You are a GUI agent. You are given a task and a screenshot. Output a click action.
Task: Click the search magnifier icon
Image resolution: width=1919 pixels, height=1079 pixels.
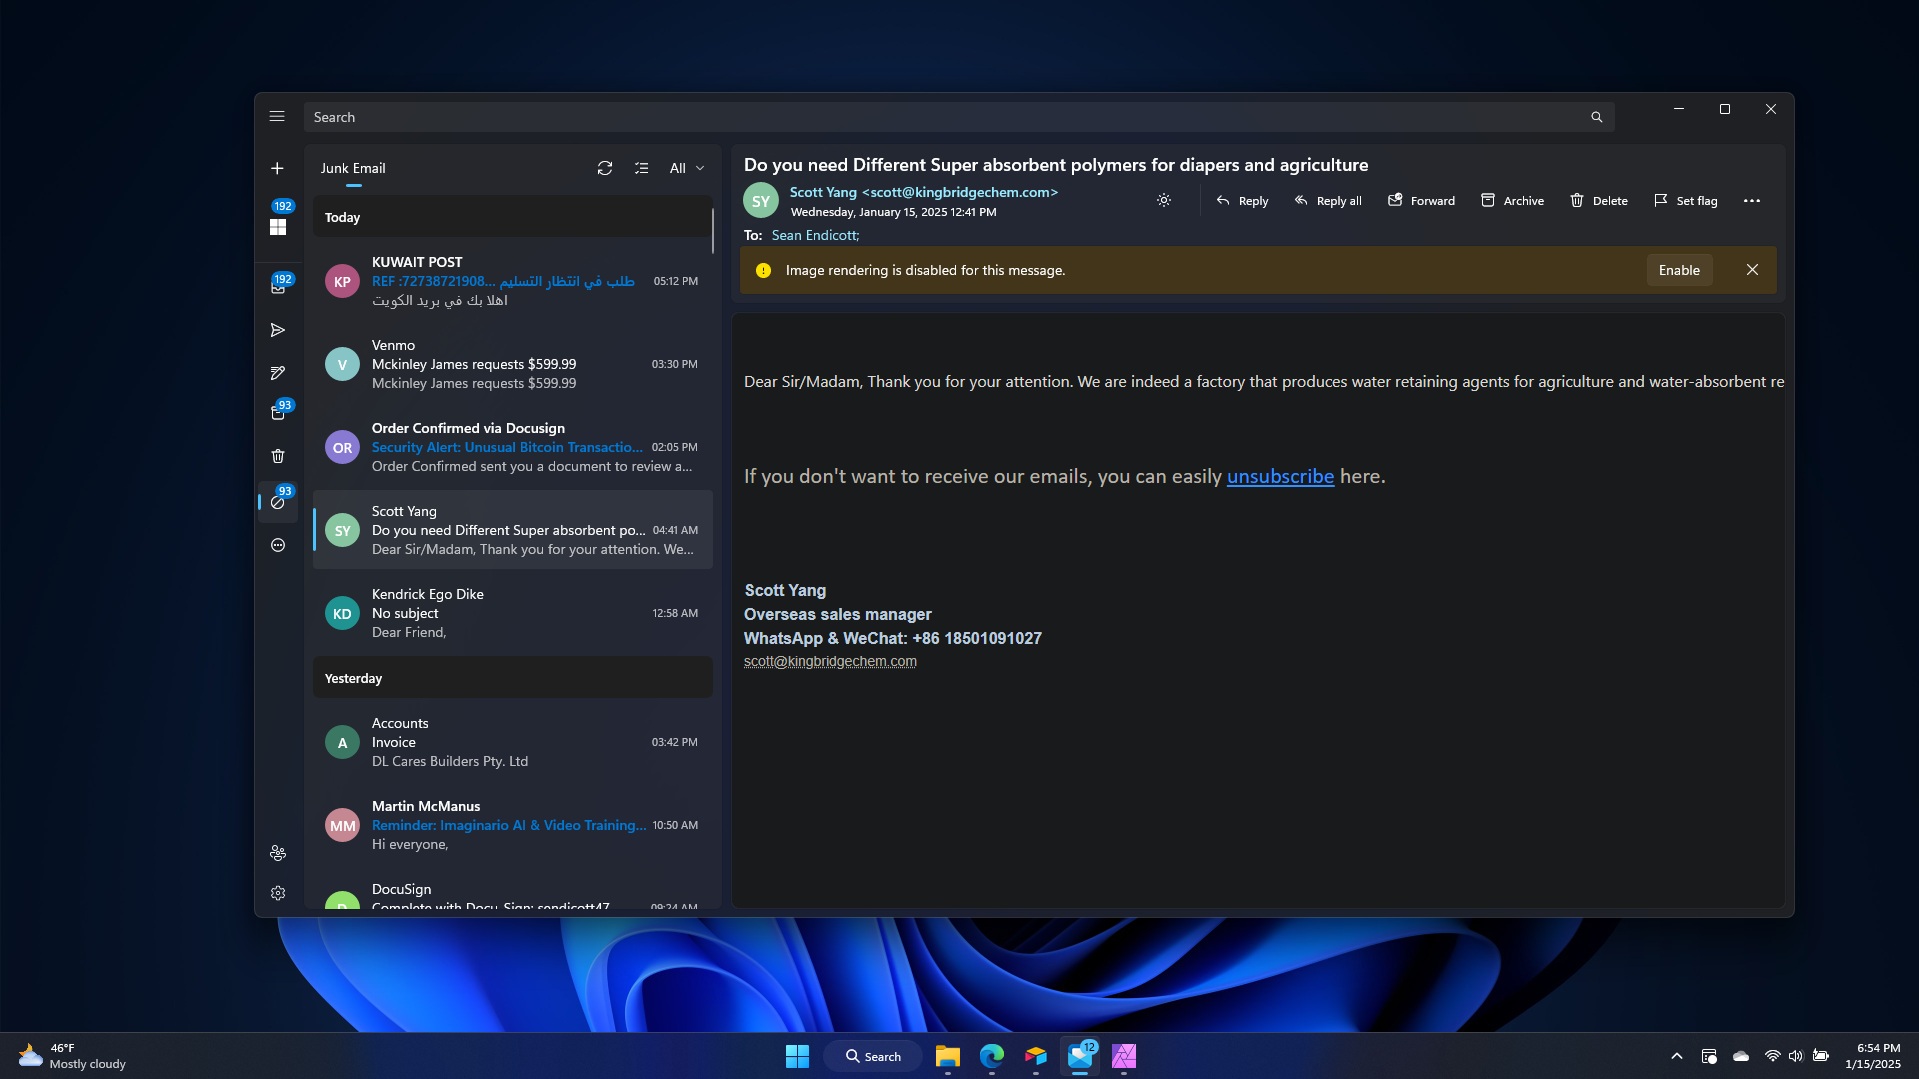1597,117
